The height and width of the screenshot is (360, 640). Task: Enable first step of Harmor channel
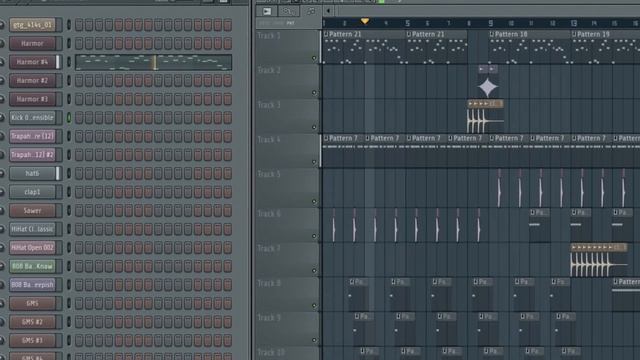point(79,43)
